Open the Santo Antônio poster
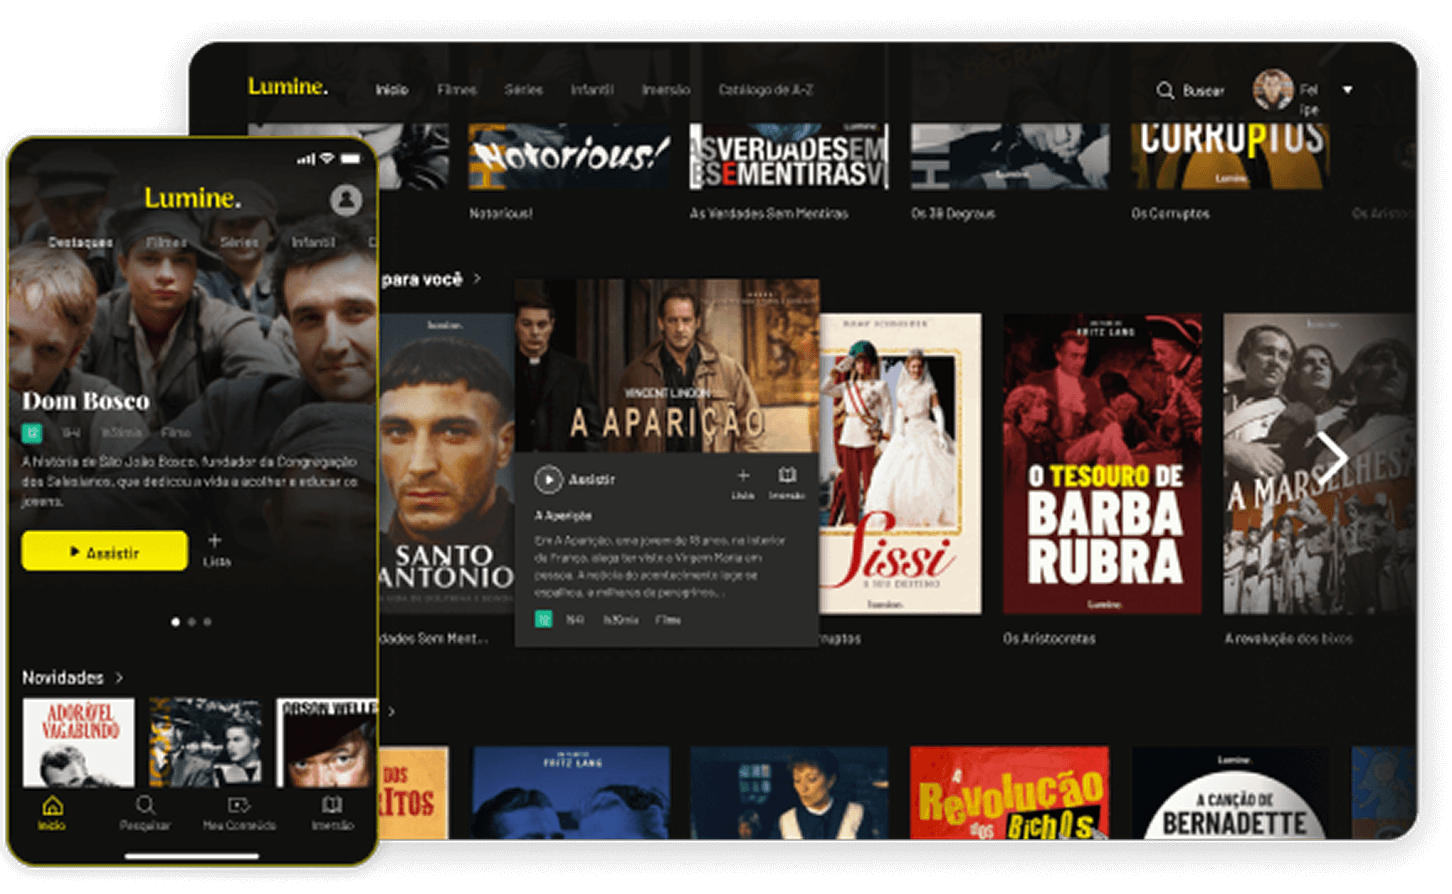The image size is (1452, 894). pyautogui.click(x=447, y=462)
